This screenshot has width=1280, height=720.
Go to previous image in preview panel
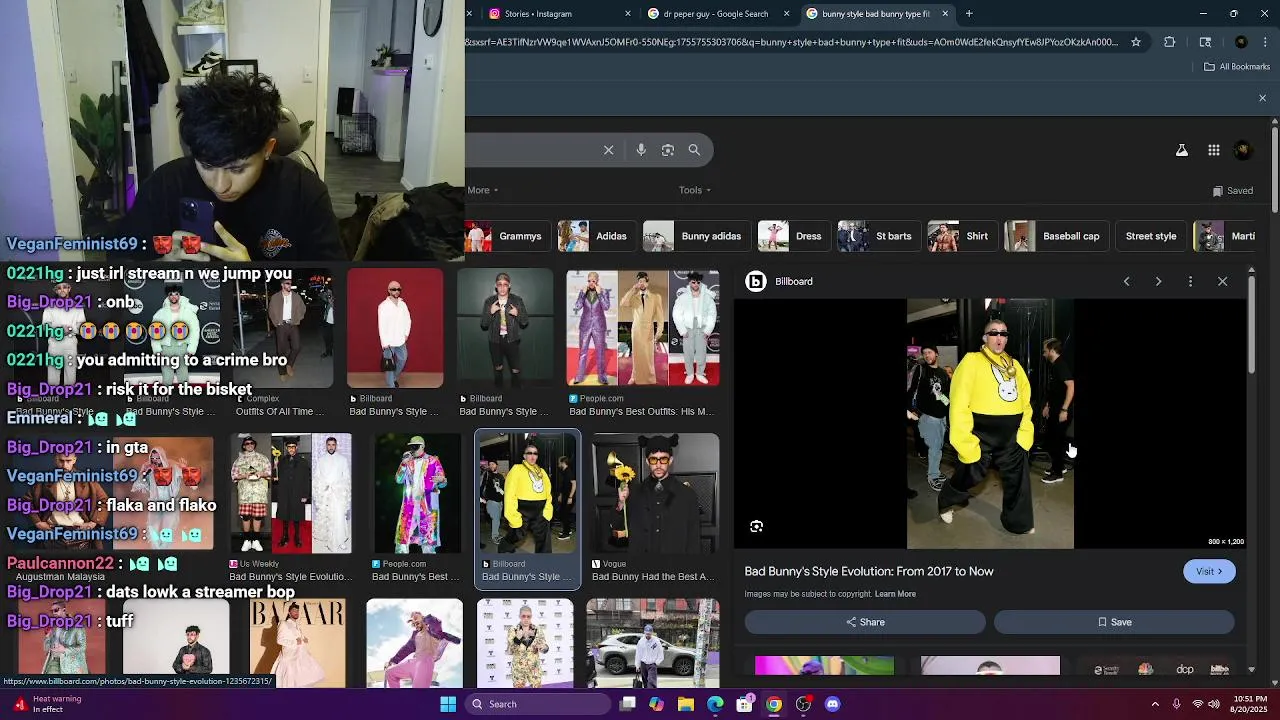pos(1126,281)
